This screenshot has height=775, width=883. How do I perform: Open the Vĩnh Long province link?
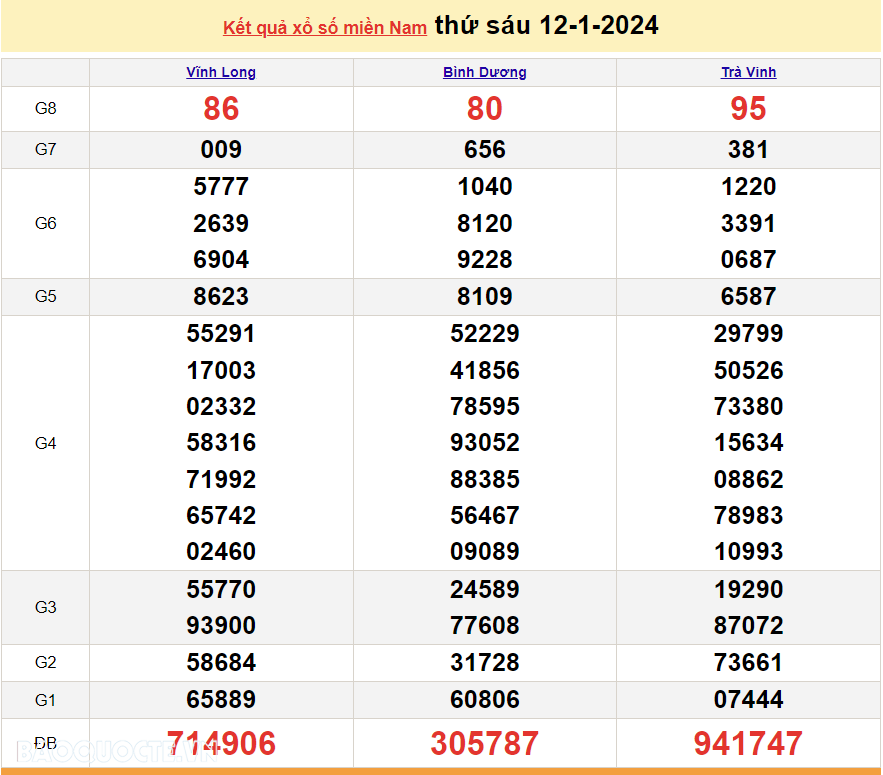[221, 72]
